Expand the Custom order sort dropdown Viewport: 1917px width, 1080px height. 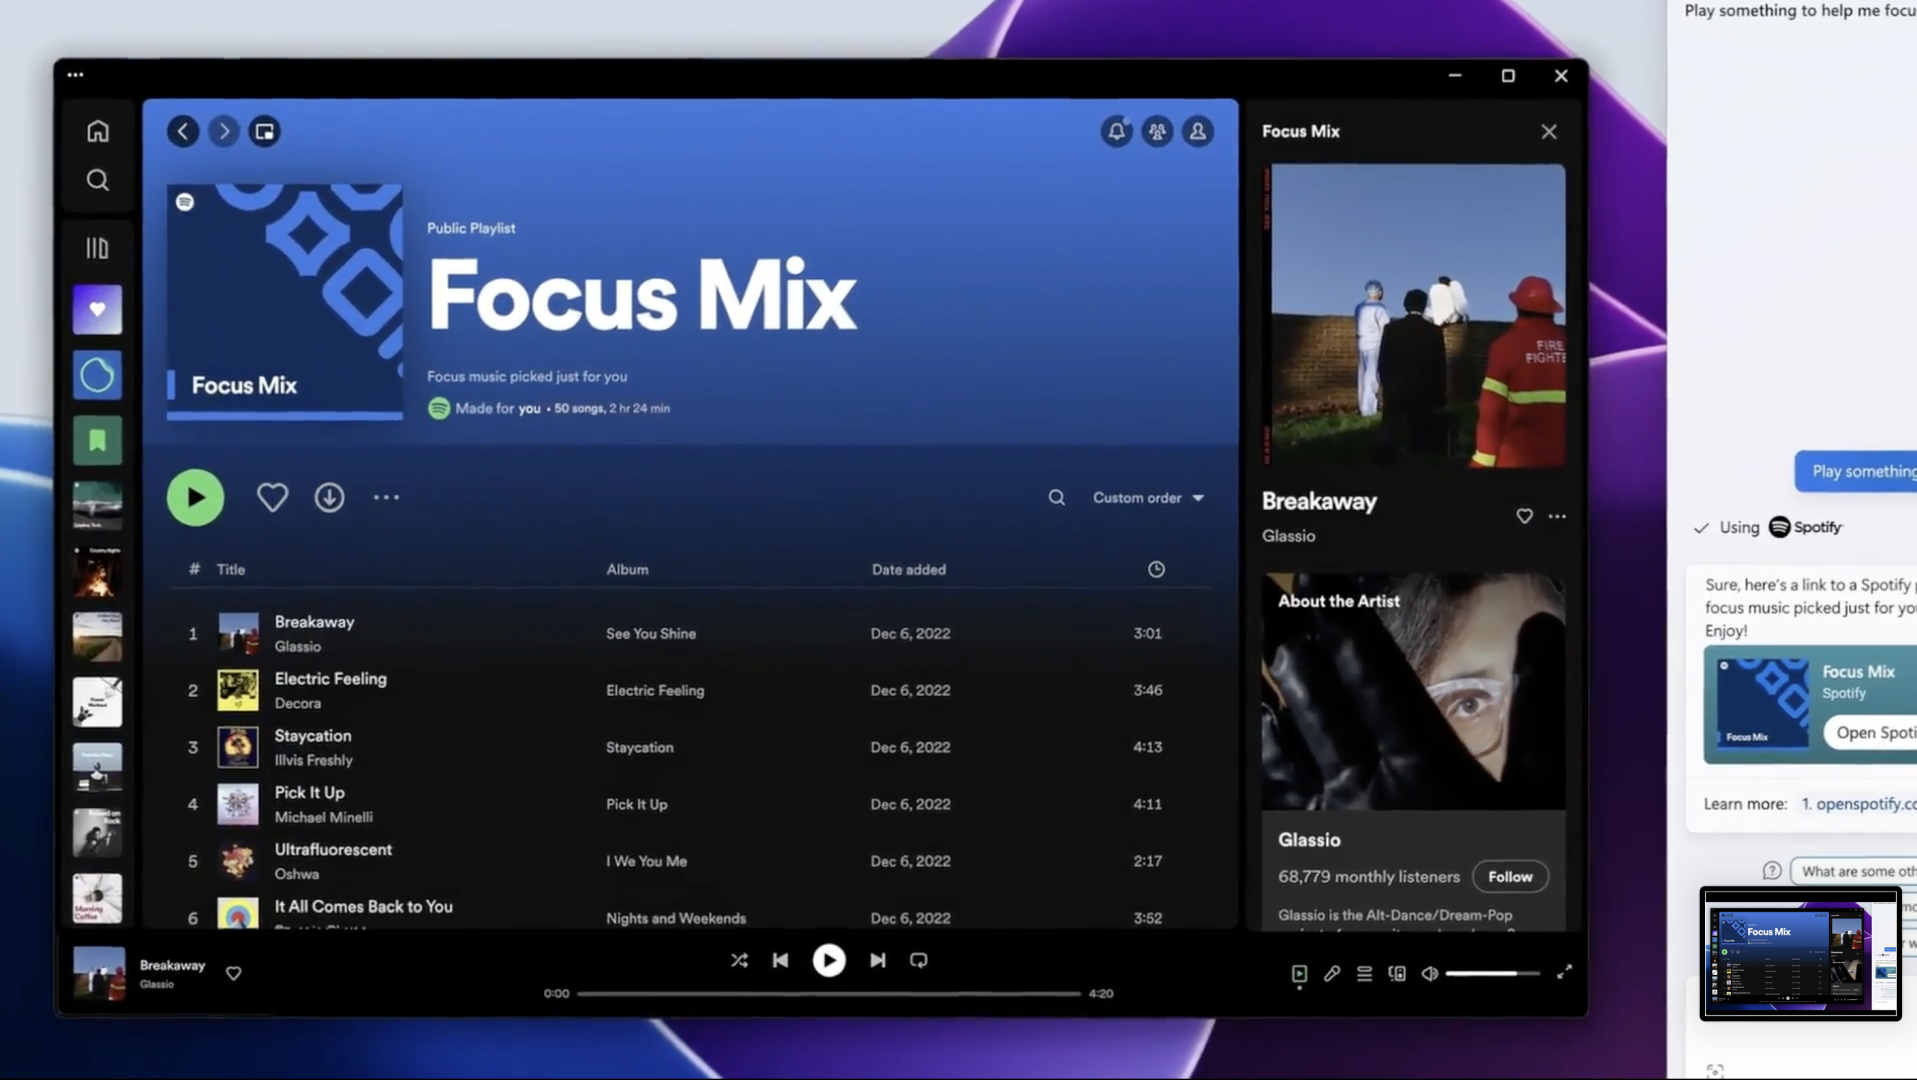point(1148,497)
